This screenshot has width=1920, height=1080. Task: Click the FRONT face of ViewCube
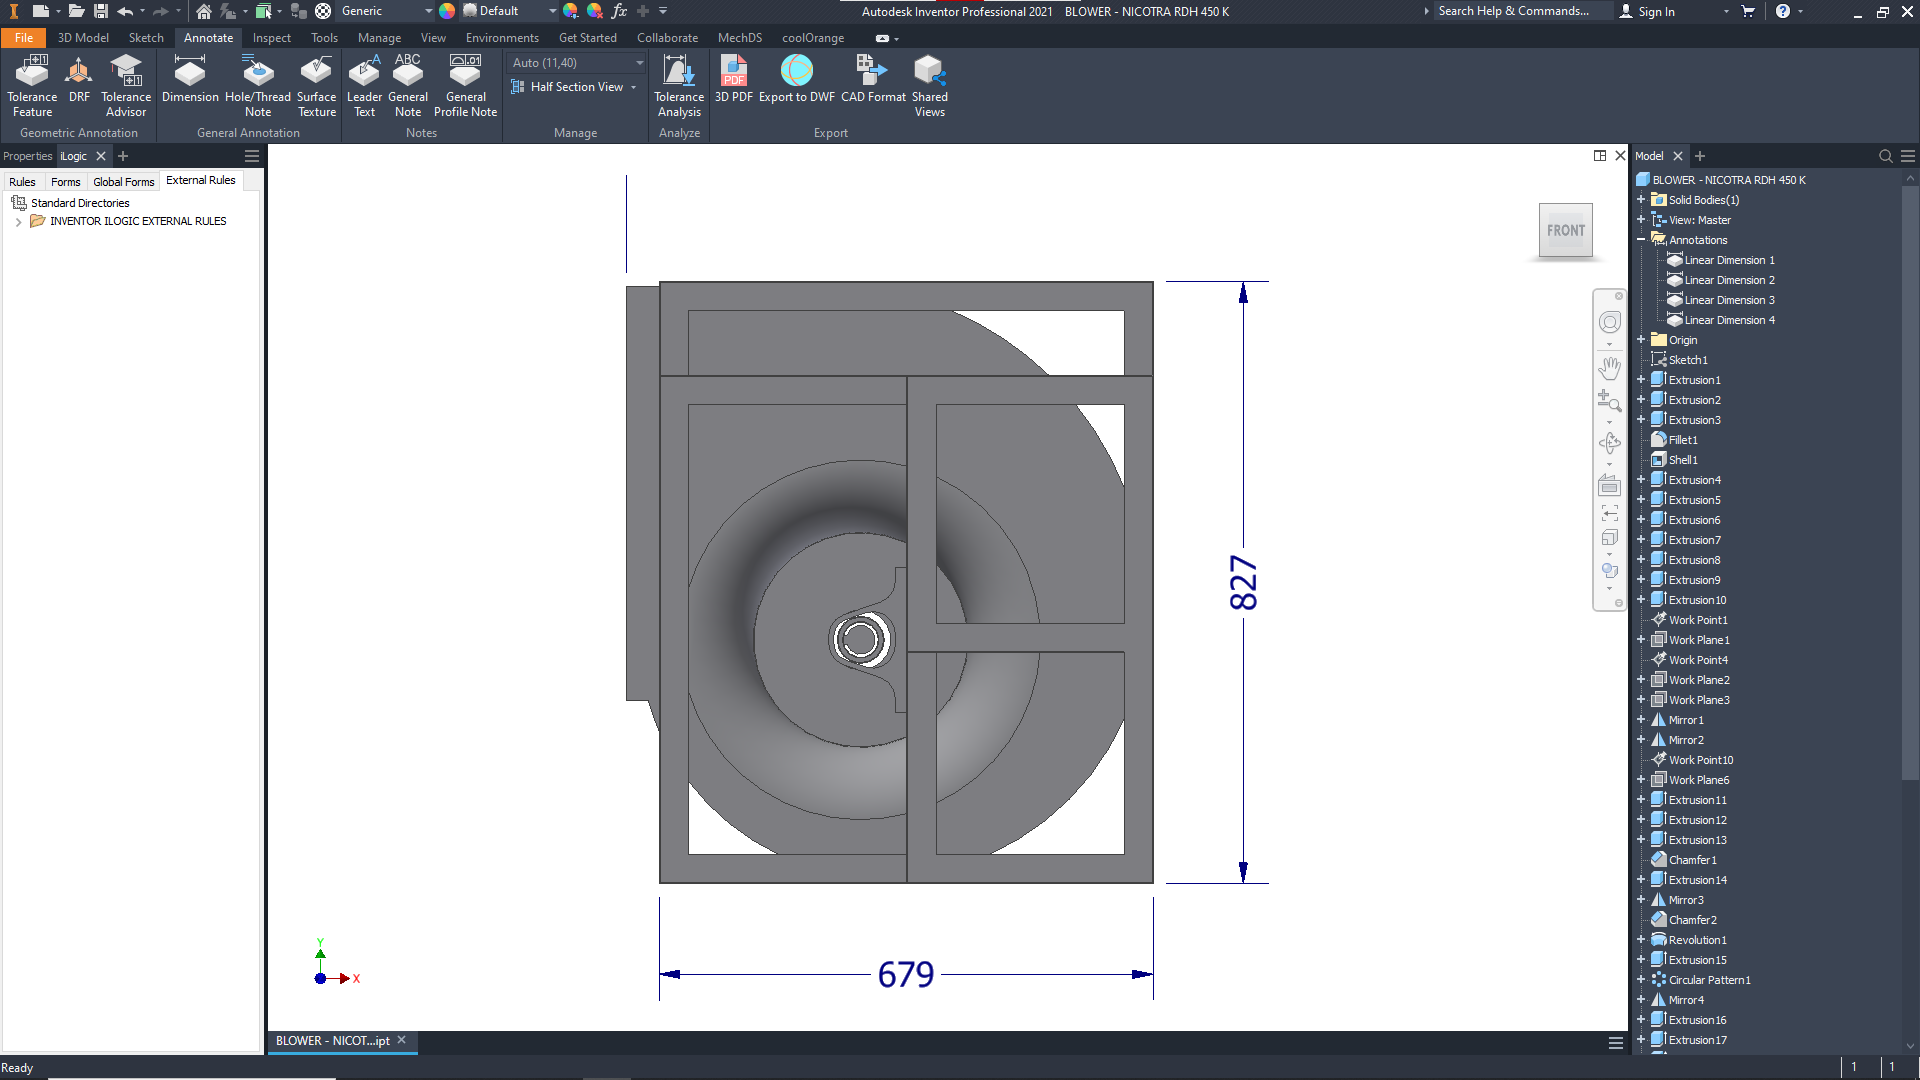(x=1565, y=231)
